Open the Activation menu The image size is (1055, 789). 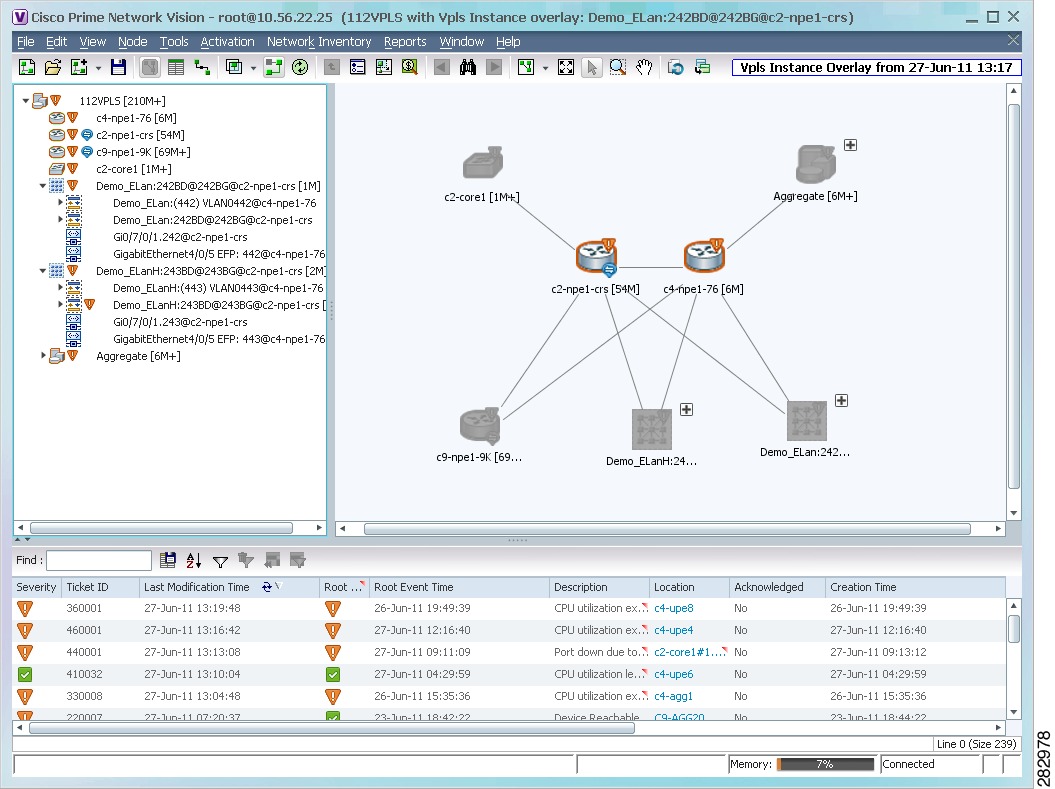[x=227, y=42]
